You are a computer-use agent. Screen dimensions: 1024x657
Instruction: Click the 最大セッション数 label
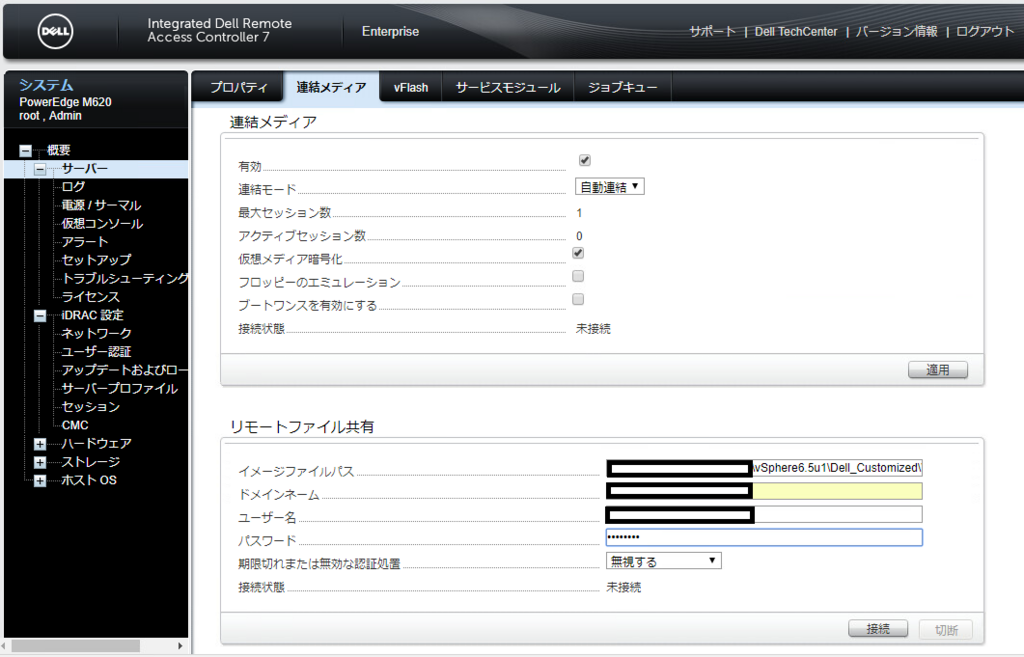point(285,212)
